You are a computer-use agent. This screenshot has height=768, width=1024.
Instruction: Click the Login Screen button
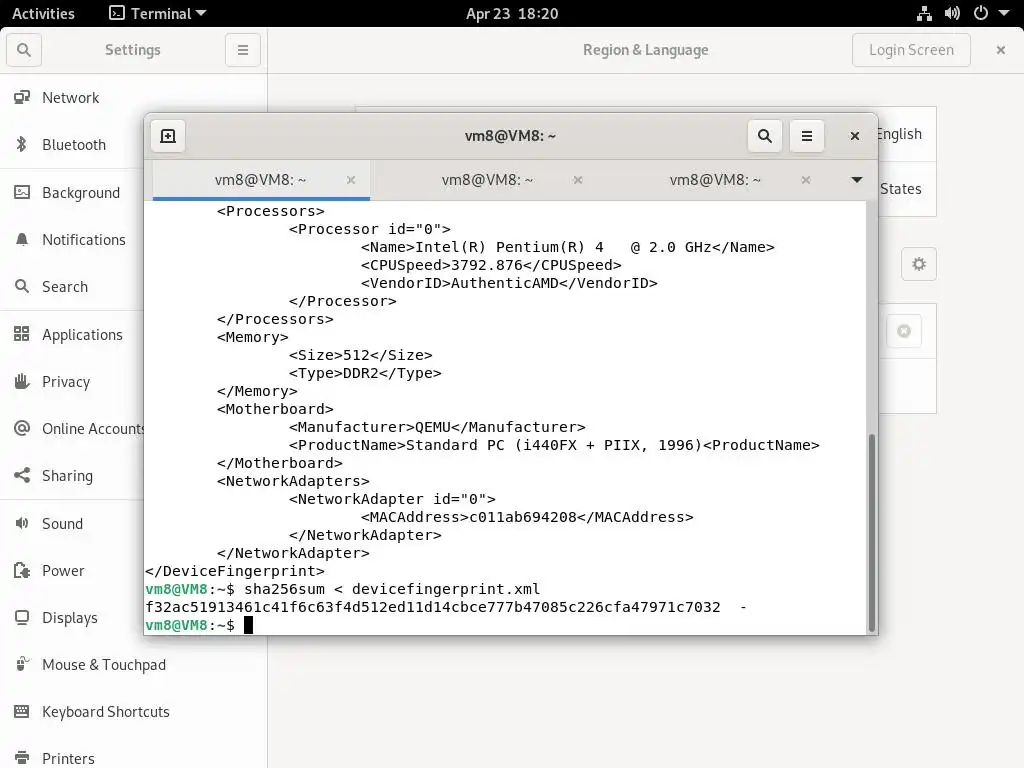tap(911, 50)
